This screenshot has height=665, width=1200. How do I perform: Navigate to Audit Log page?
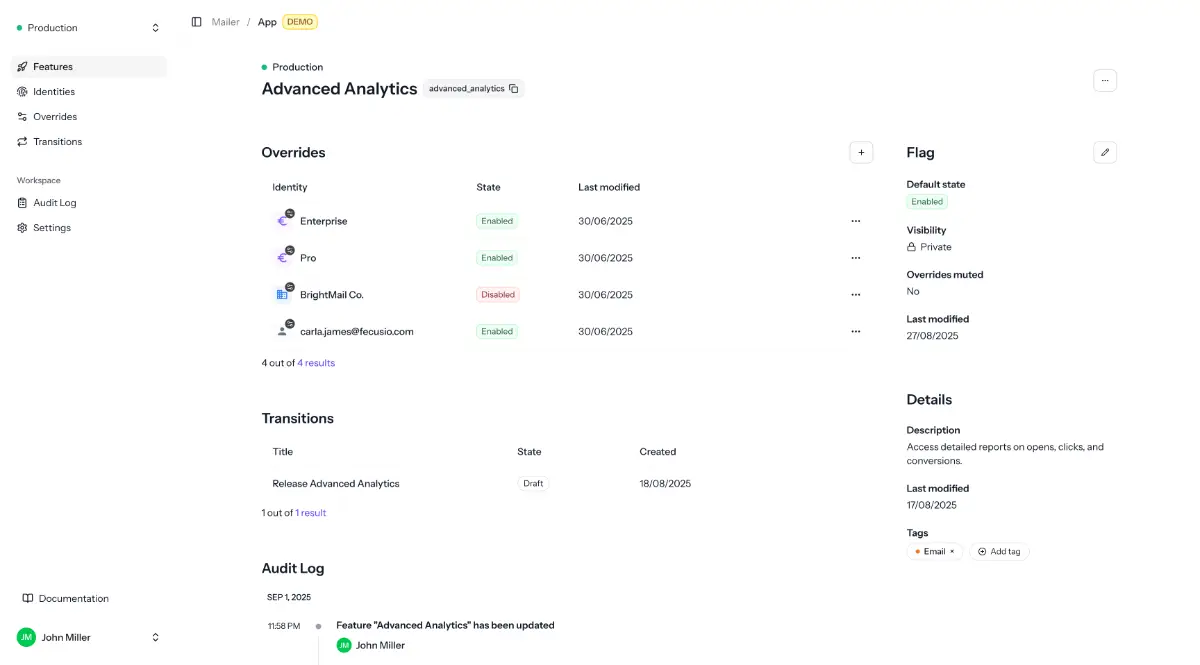click(54, 203)
